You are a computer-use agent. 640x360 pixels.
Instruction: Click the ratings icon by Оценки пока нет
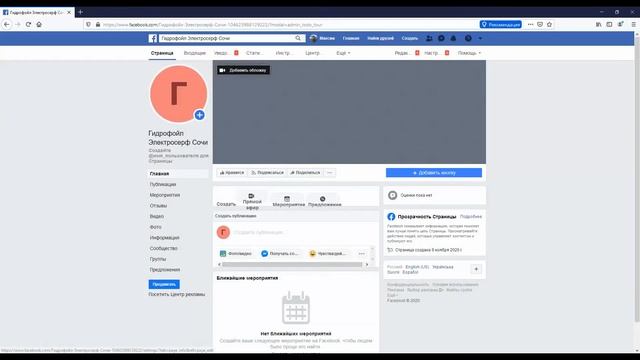392,195
